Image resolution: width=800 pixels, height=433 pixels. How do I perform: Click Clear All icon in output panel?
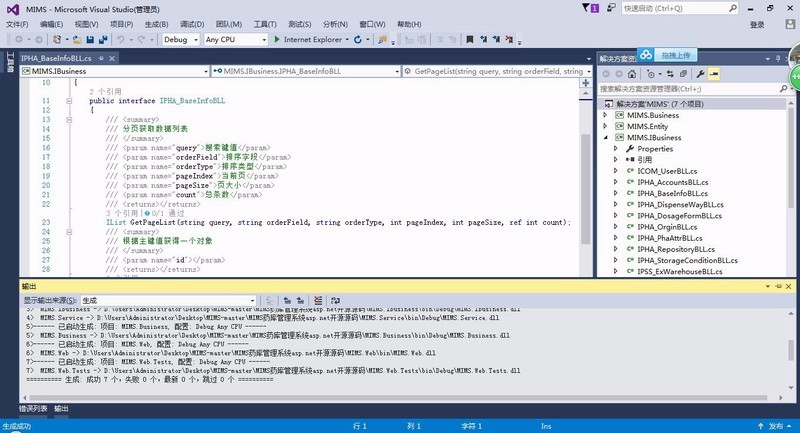(x=318, y=300)
